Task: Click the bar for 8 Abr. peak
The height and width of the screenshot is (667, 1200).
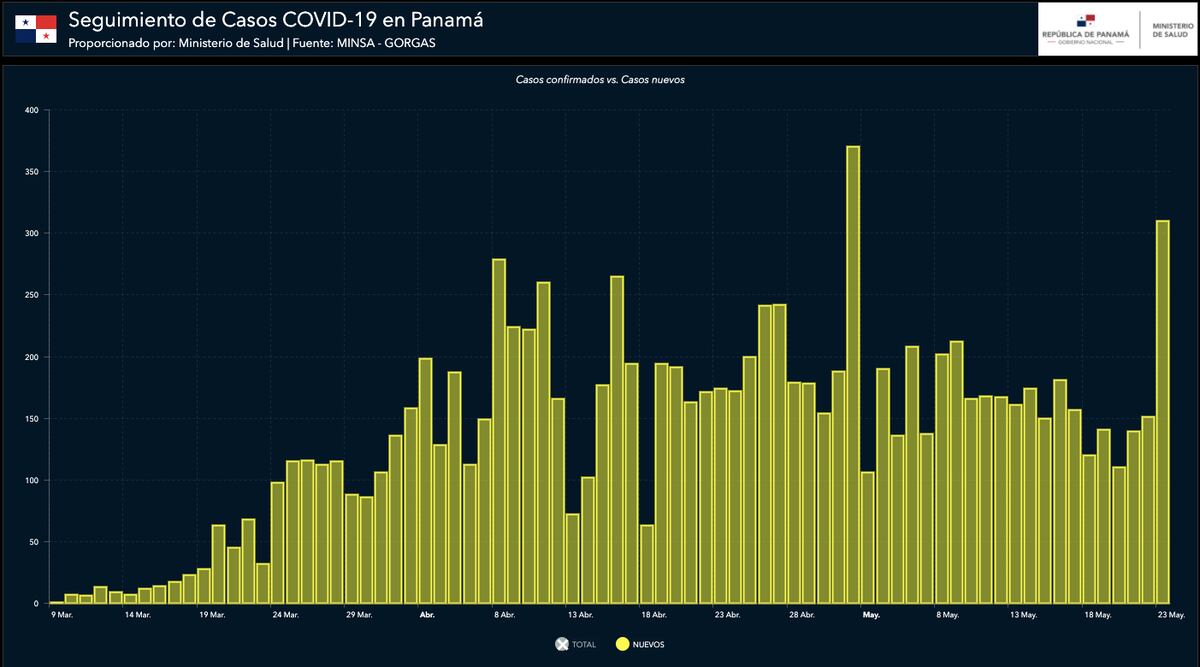Action: pos(499,430)
